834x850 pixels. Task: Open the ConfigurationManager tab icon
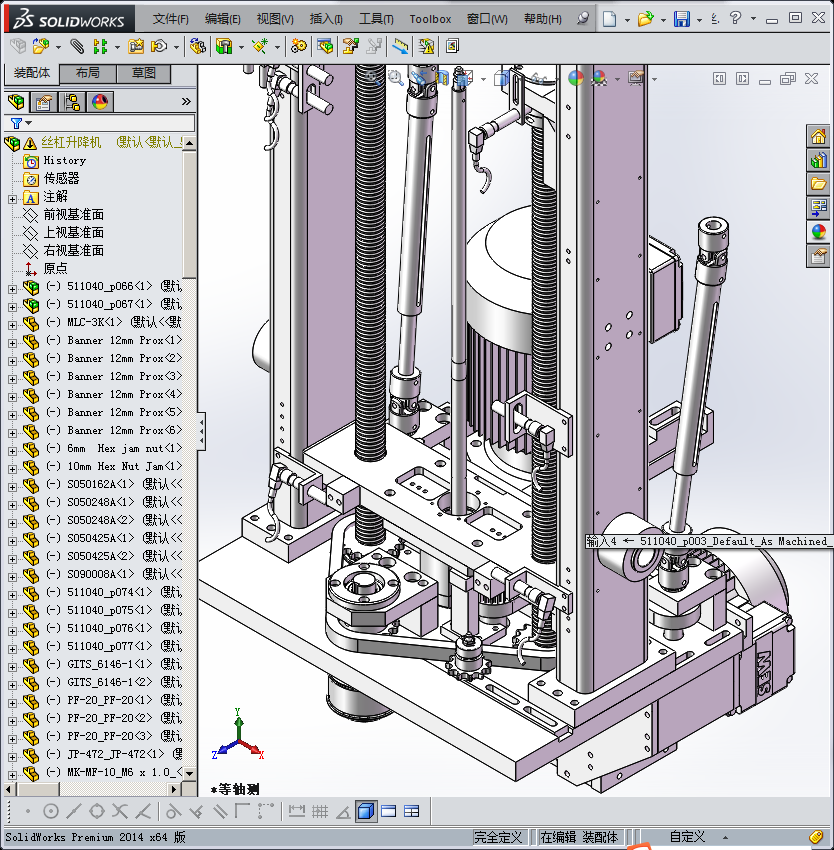(72, 102)
